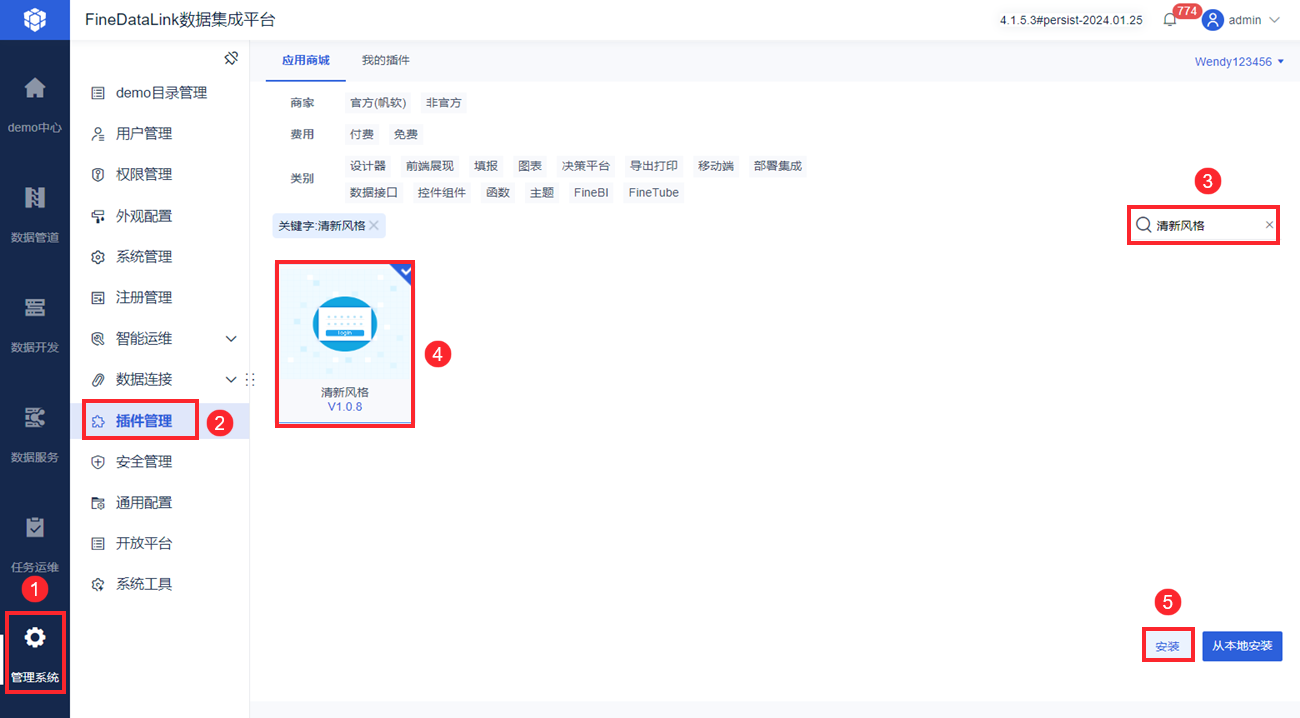Image resolution: width=1300 pixels, height=718 pixels.
Task: Click the admin user avatar
Action: click(1213, 20)
